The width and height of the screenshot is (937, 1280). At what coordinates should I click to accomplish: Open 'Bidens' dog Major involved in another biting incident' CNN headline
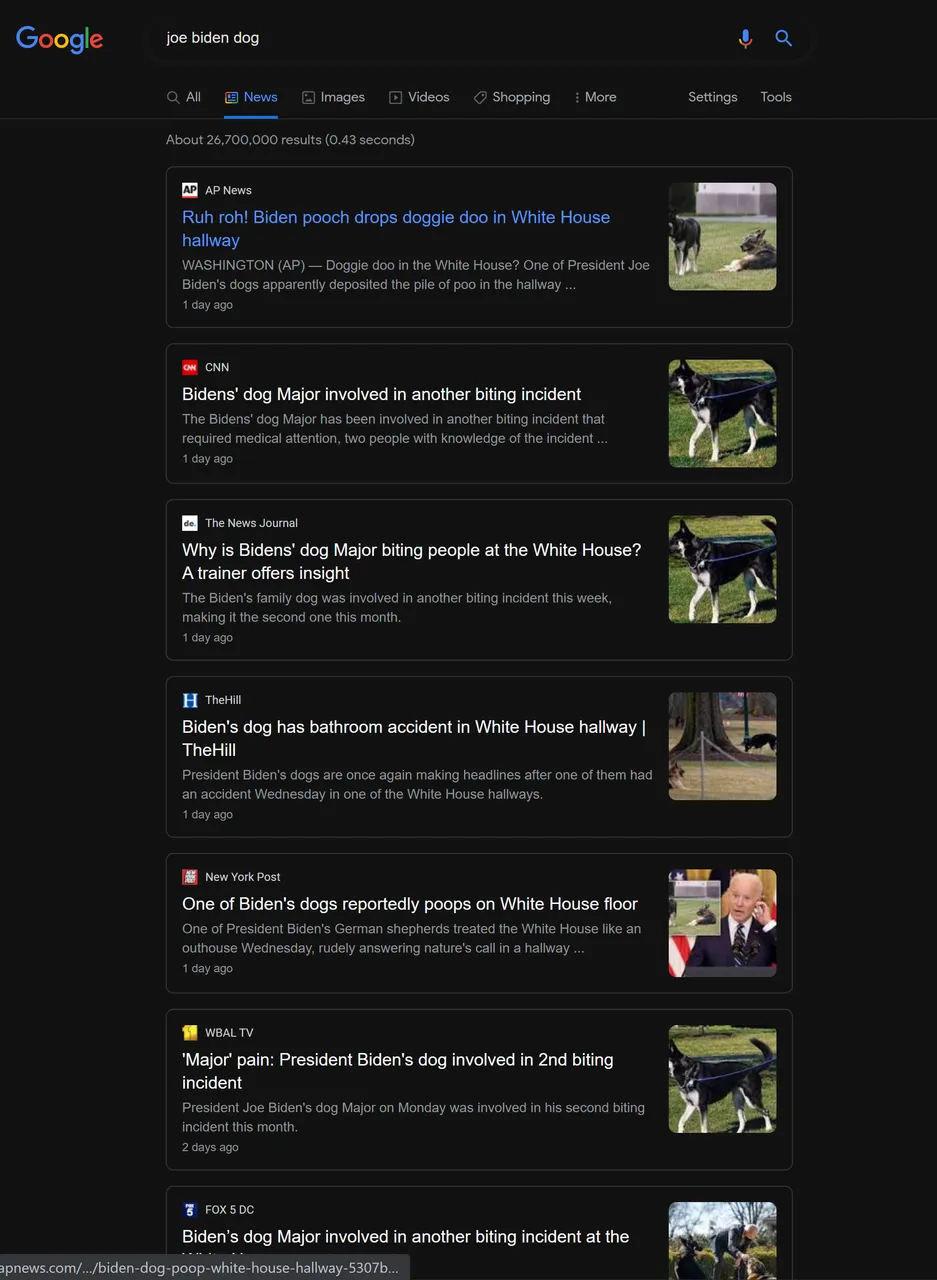(381, 394)
